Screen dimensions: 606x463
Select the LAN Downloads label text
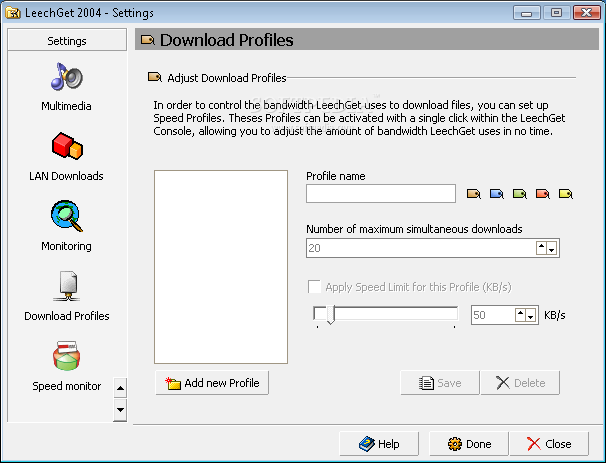click(x=66, y=176)
